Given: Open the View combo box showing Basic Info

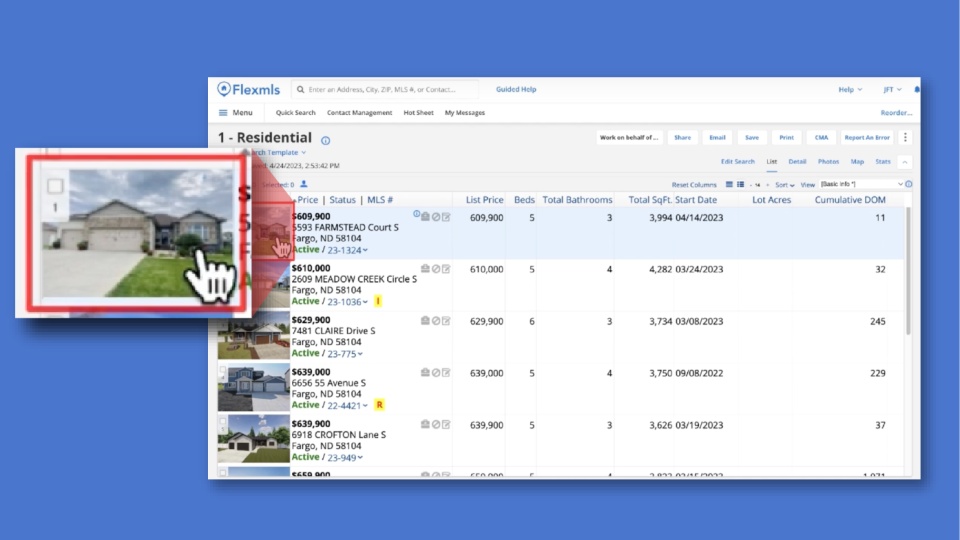Looking at the screenshot, I should pyautogui.click(x=861, y=184).
